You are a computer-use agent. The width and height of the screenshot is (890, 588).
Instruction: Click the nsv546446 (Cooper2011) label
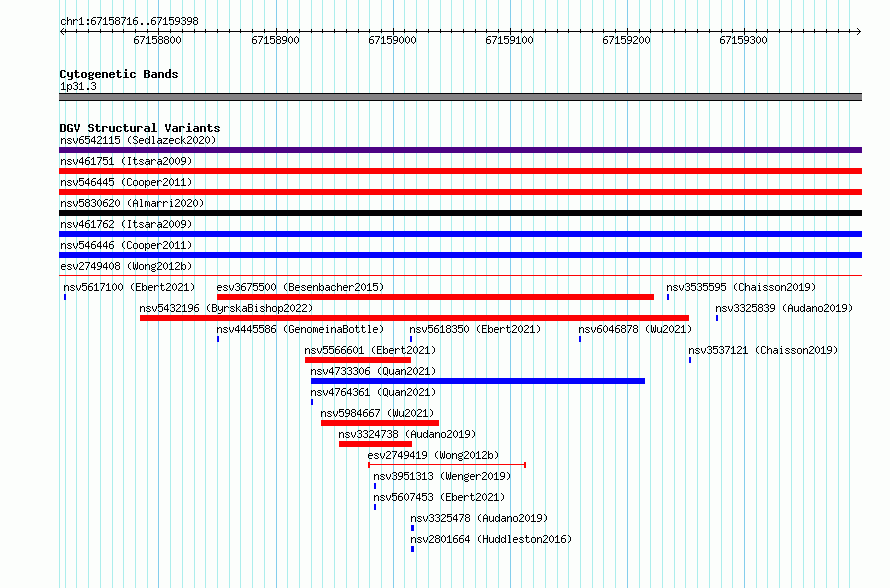point(126,245)
